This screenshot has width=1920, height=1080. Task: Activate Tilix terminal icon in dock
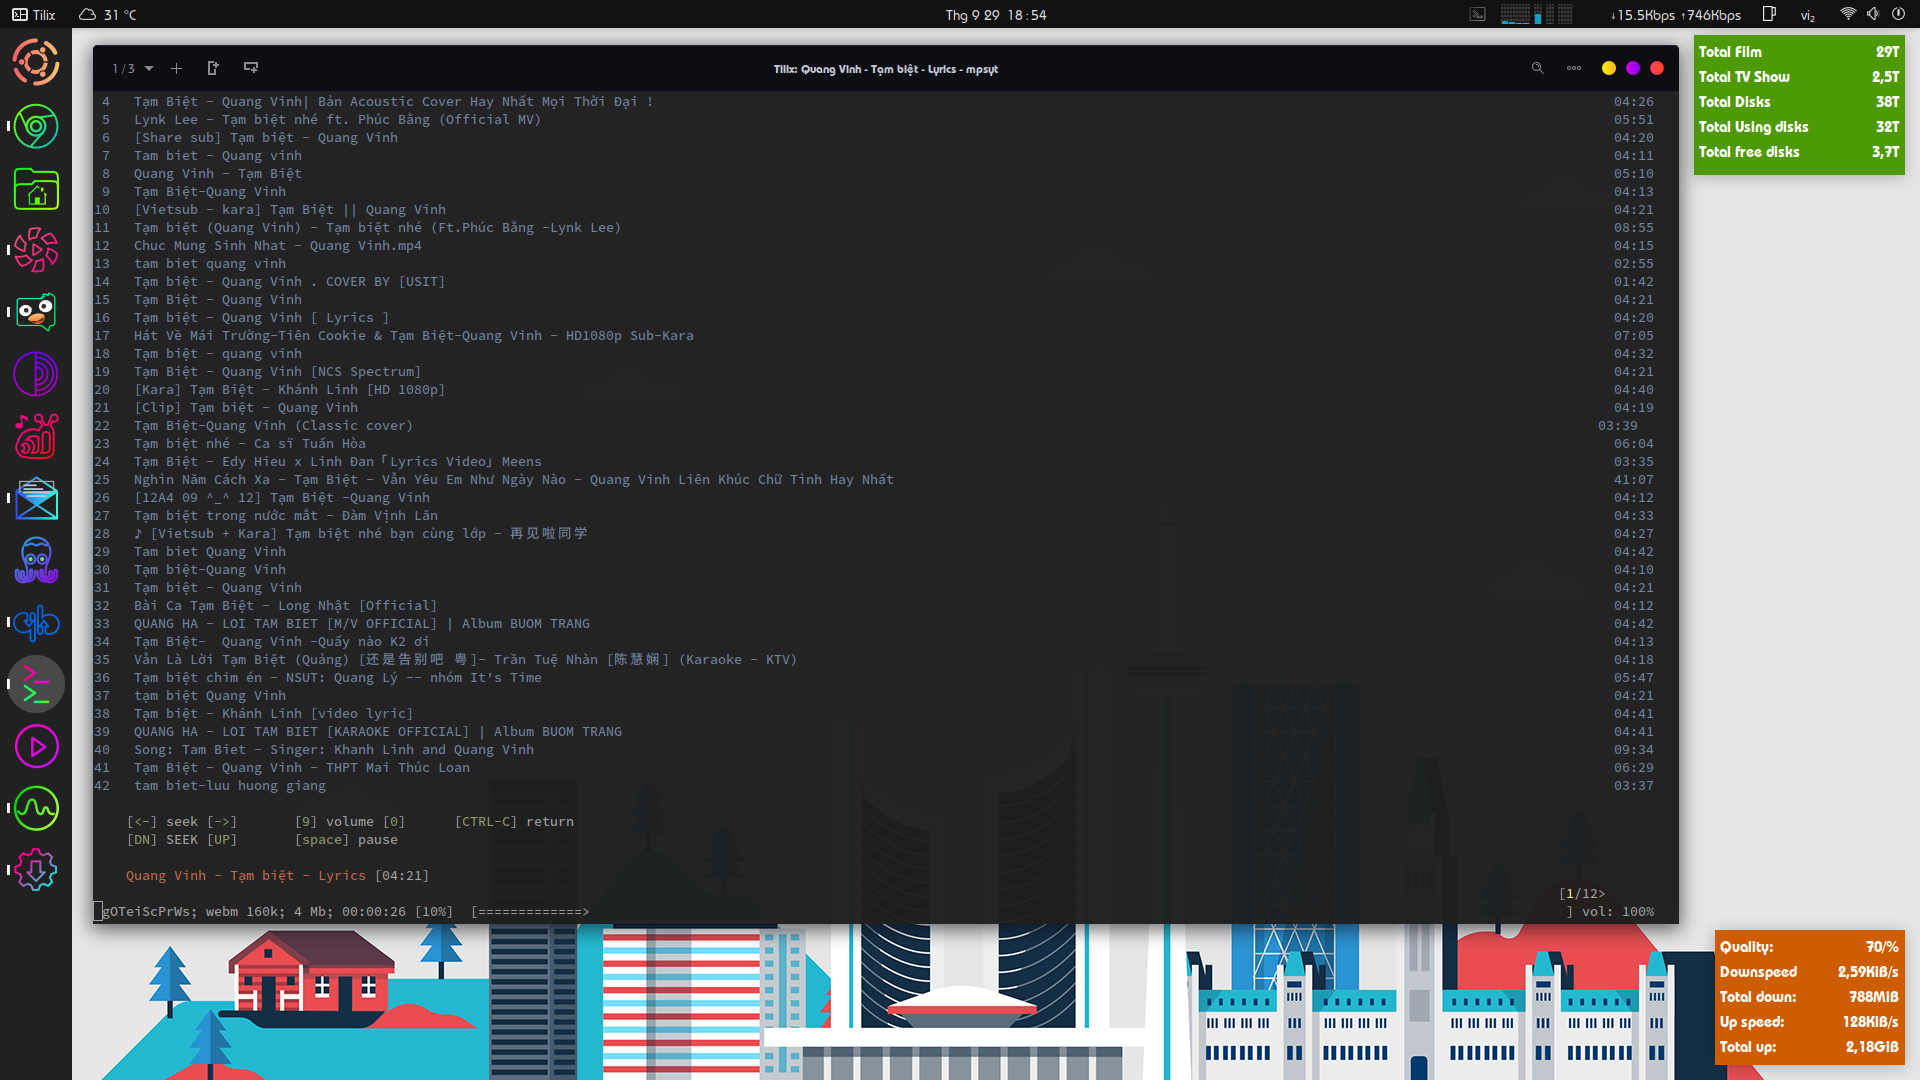[x=36, y=684]
